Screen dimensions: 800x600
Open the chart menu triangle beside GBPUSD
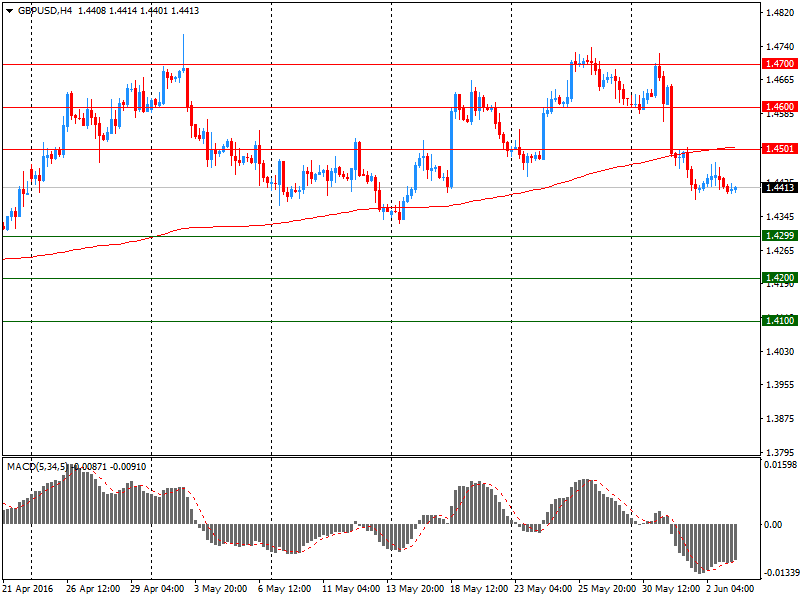pos(9,11)
